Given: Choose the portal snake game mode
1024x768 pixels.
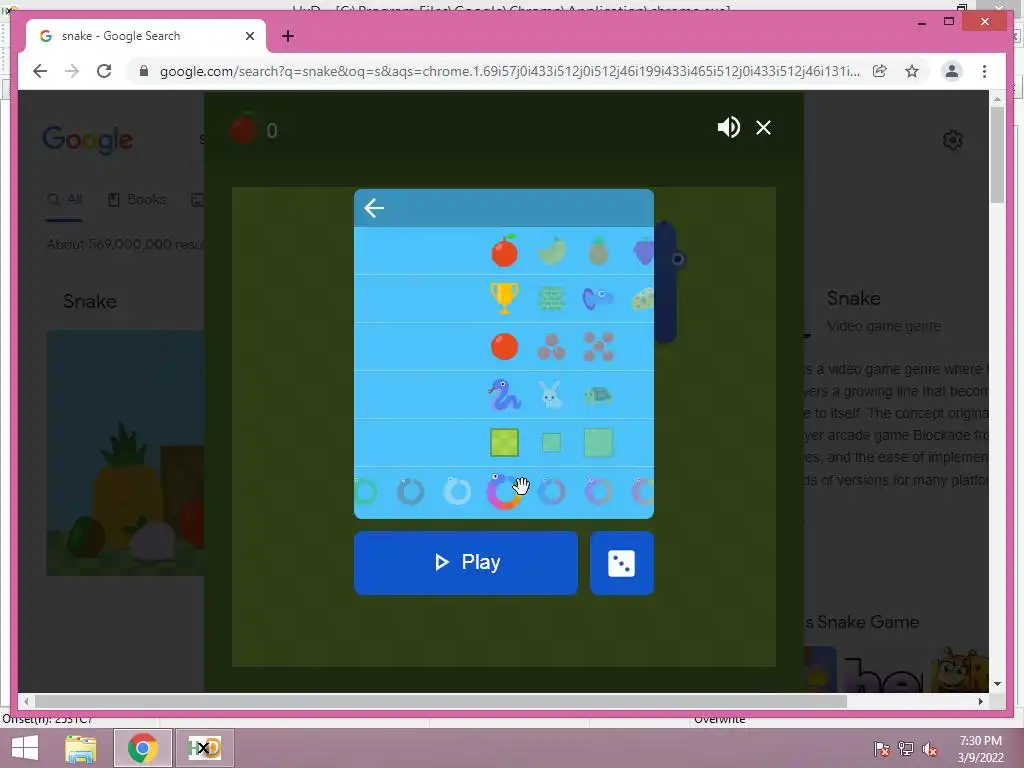Looking at the screenshot, I should point(598,299).
